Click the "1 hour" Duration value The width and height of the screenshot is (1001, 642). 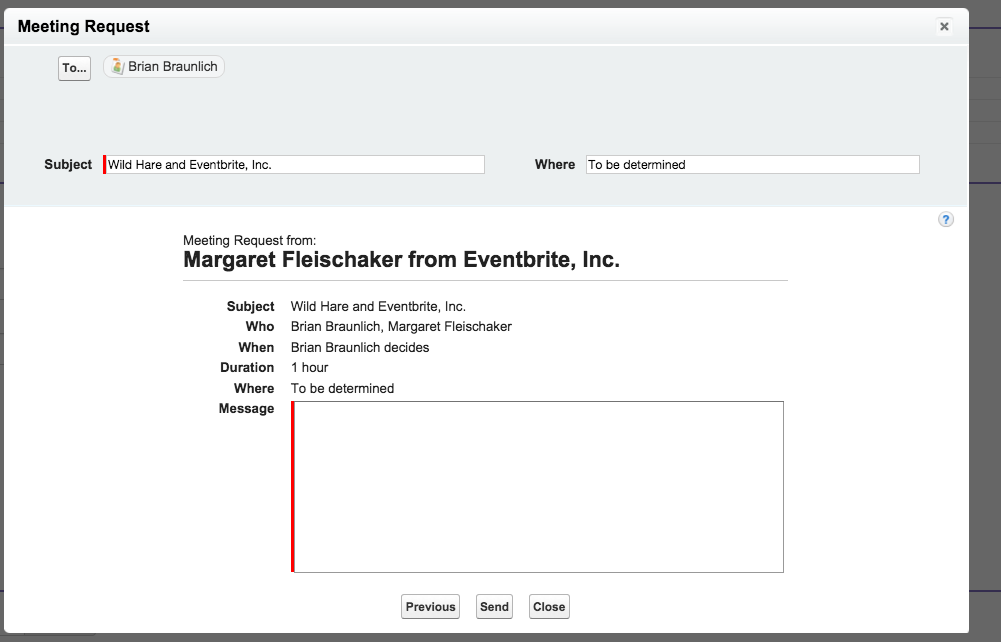click(x=309, y=368)
